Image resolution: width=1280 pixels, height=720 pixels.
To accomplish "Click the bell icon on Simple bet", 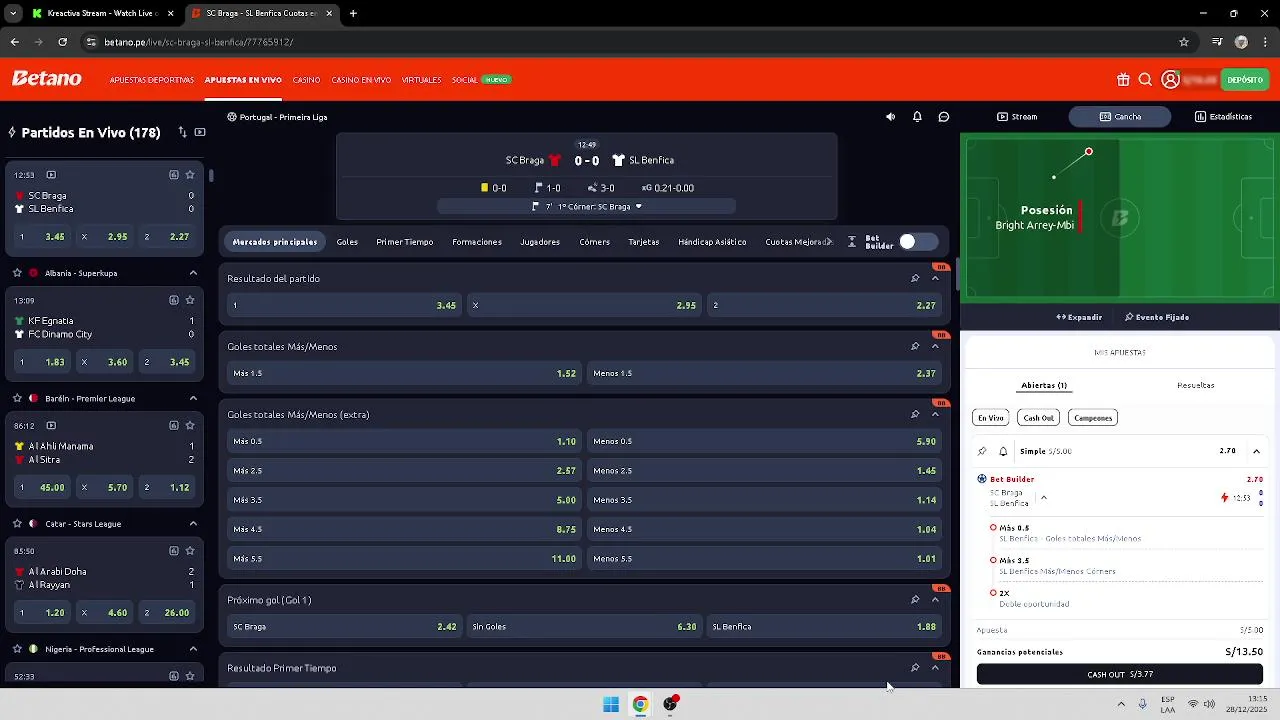I will point(1003,451).
